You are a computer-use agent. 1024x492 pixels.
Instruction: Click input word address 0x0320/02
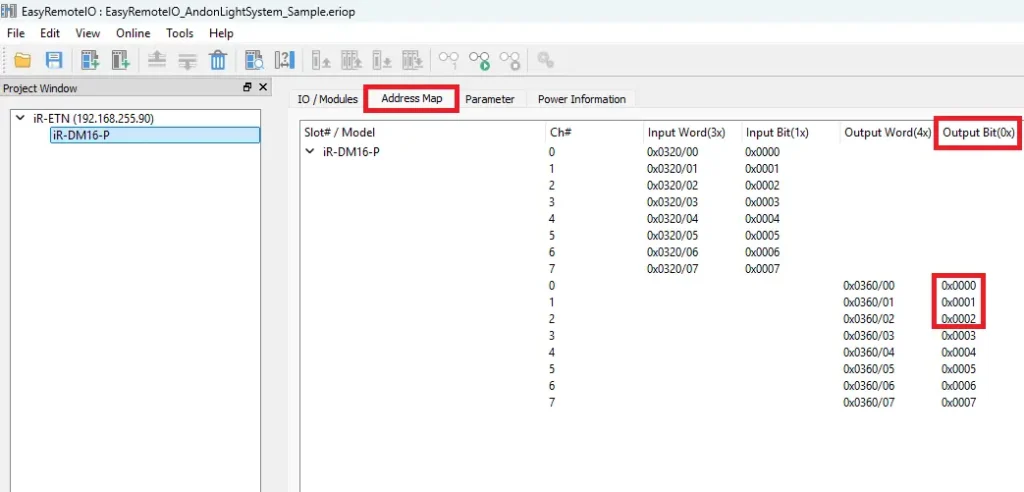(673, 185)
